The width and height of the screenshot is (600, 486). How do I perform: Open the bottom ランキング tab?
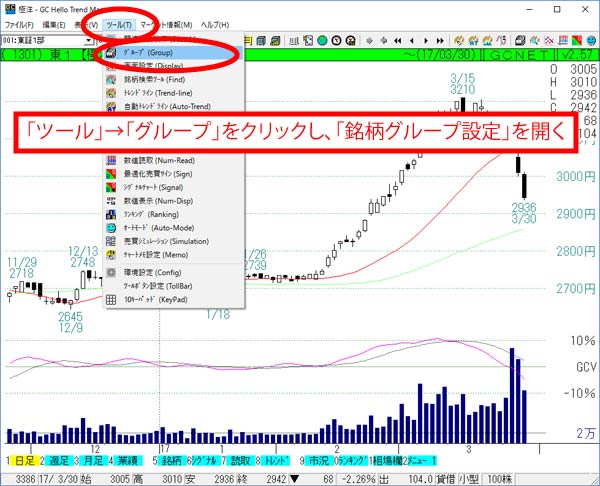coord(352,461)
